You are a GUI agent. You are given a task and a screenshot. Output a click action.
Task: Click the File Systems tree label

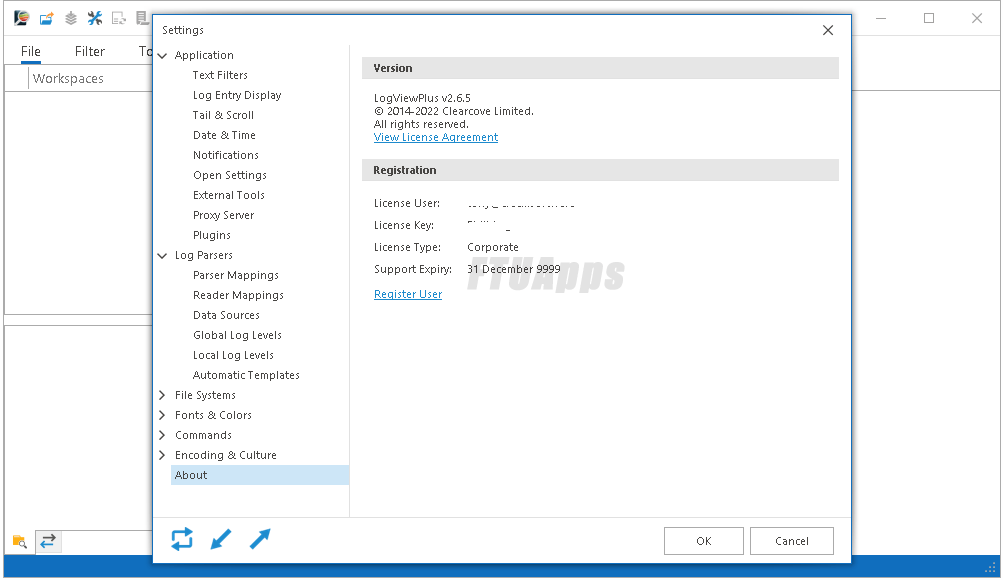[205, 395]
